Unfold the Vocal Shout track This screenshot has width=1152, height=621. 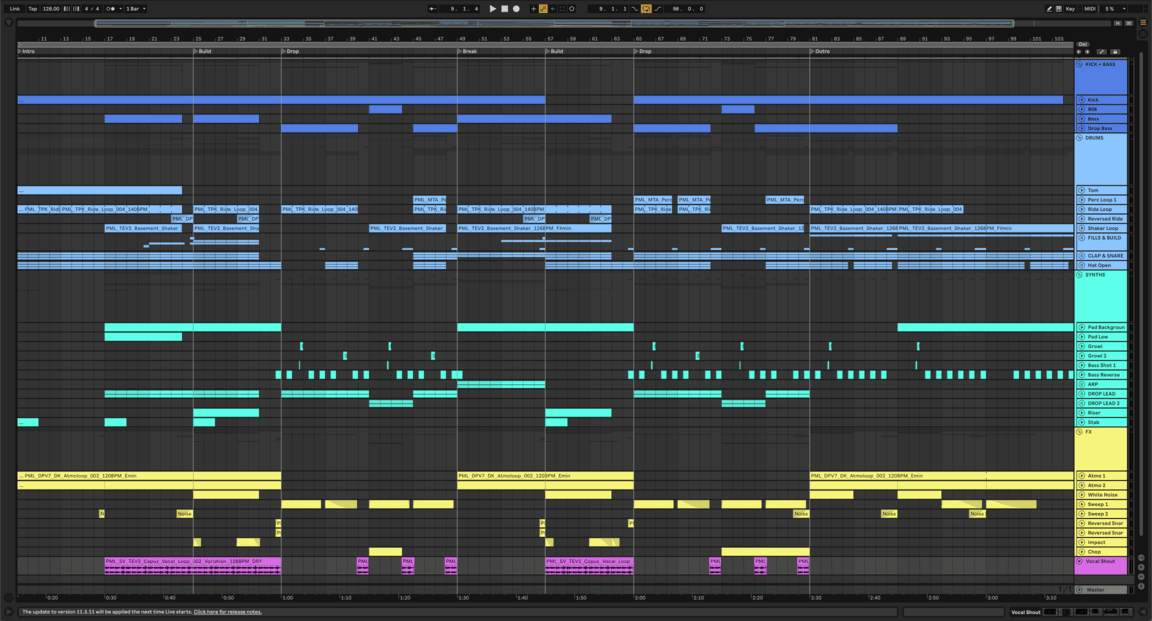tap(1080, 562)
